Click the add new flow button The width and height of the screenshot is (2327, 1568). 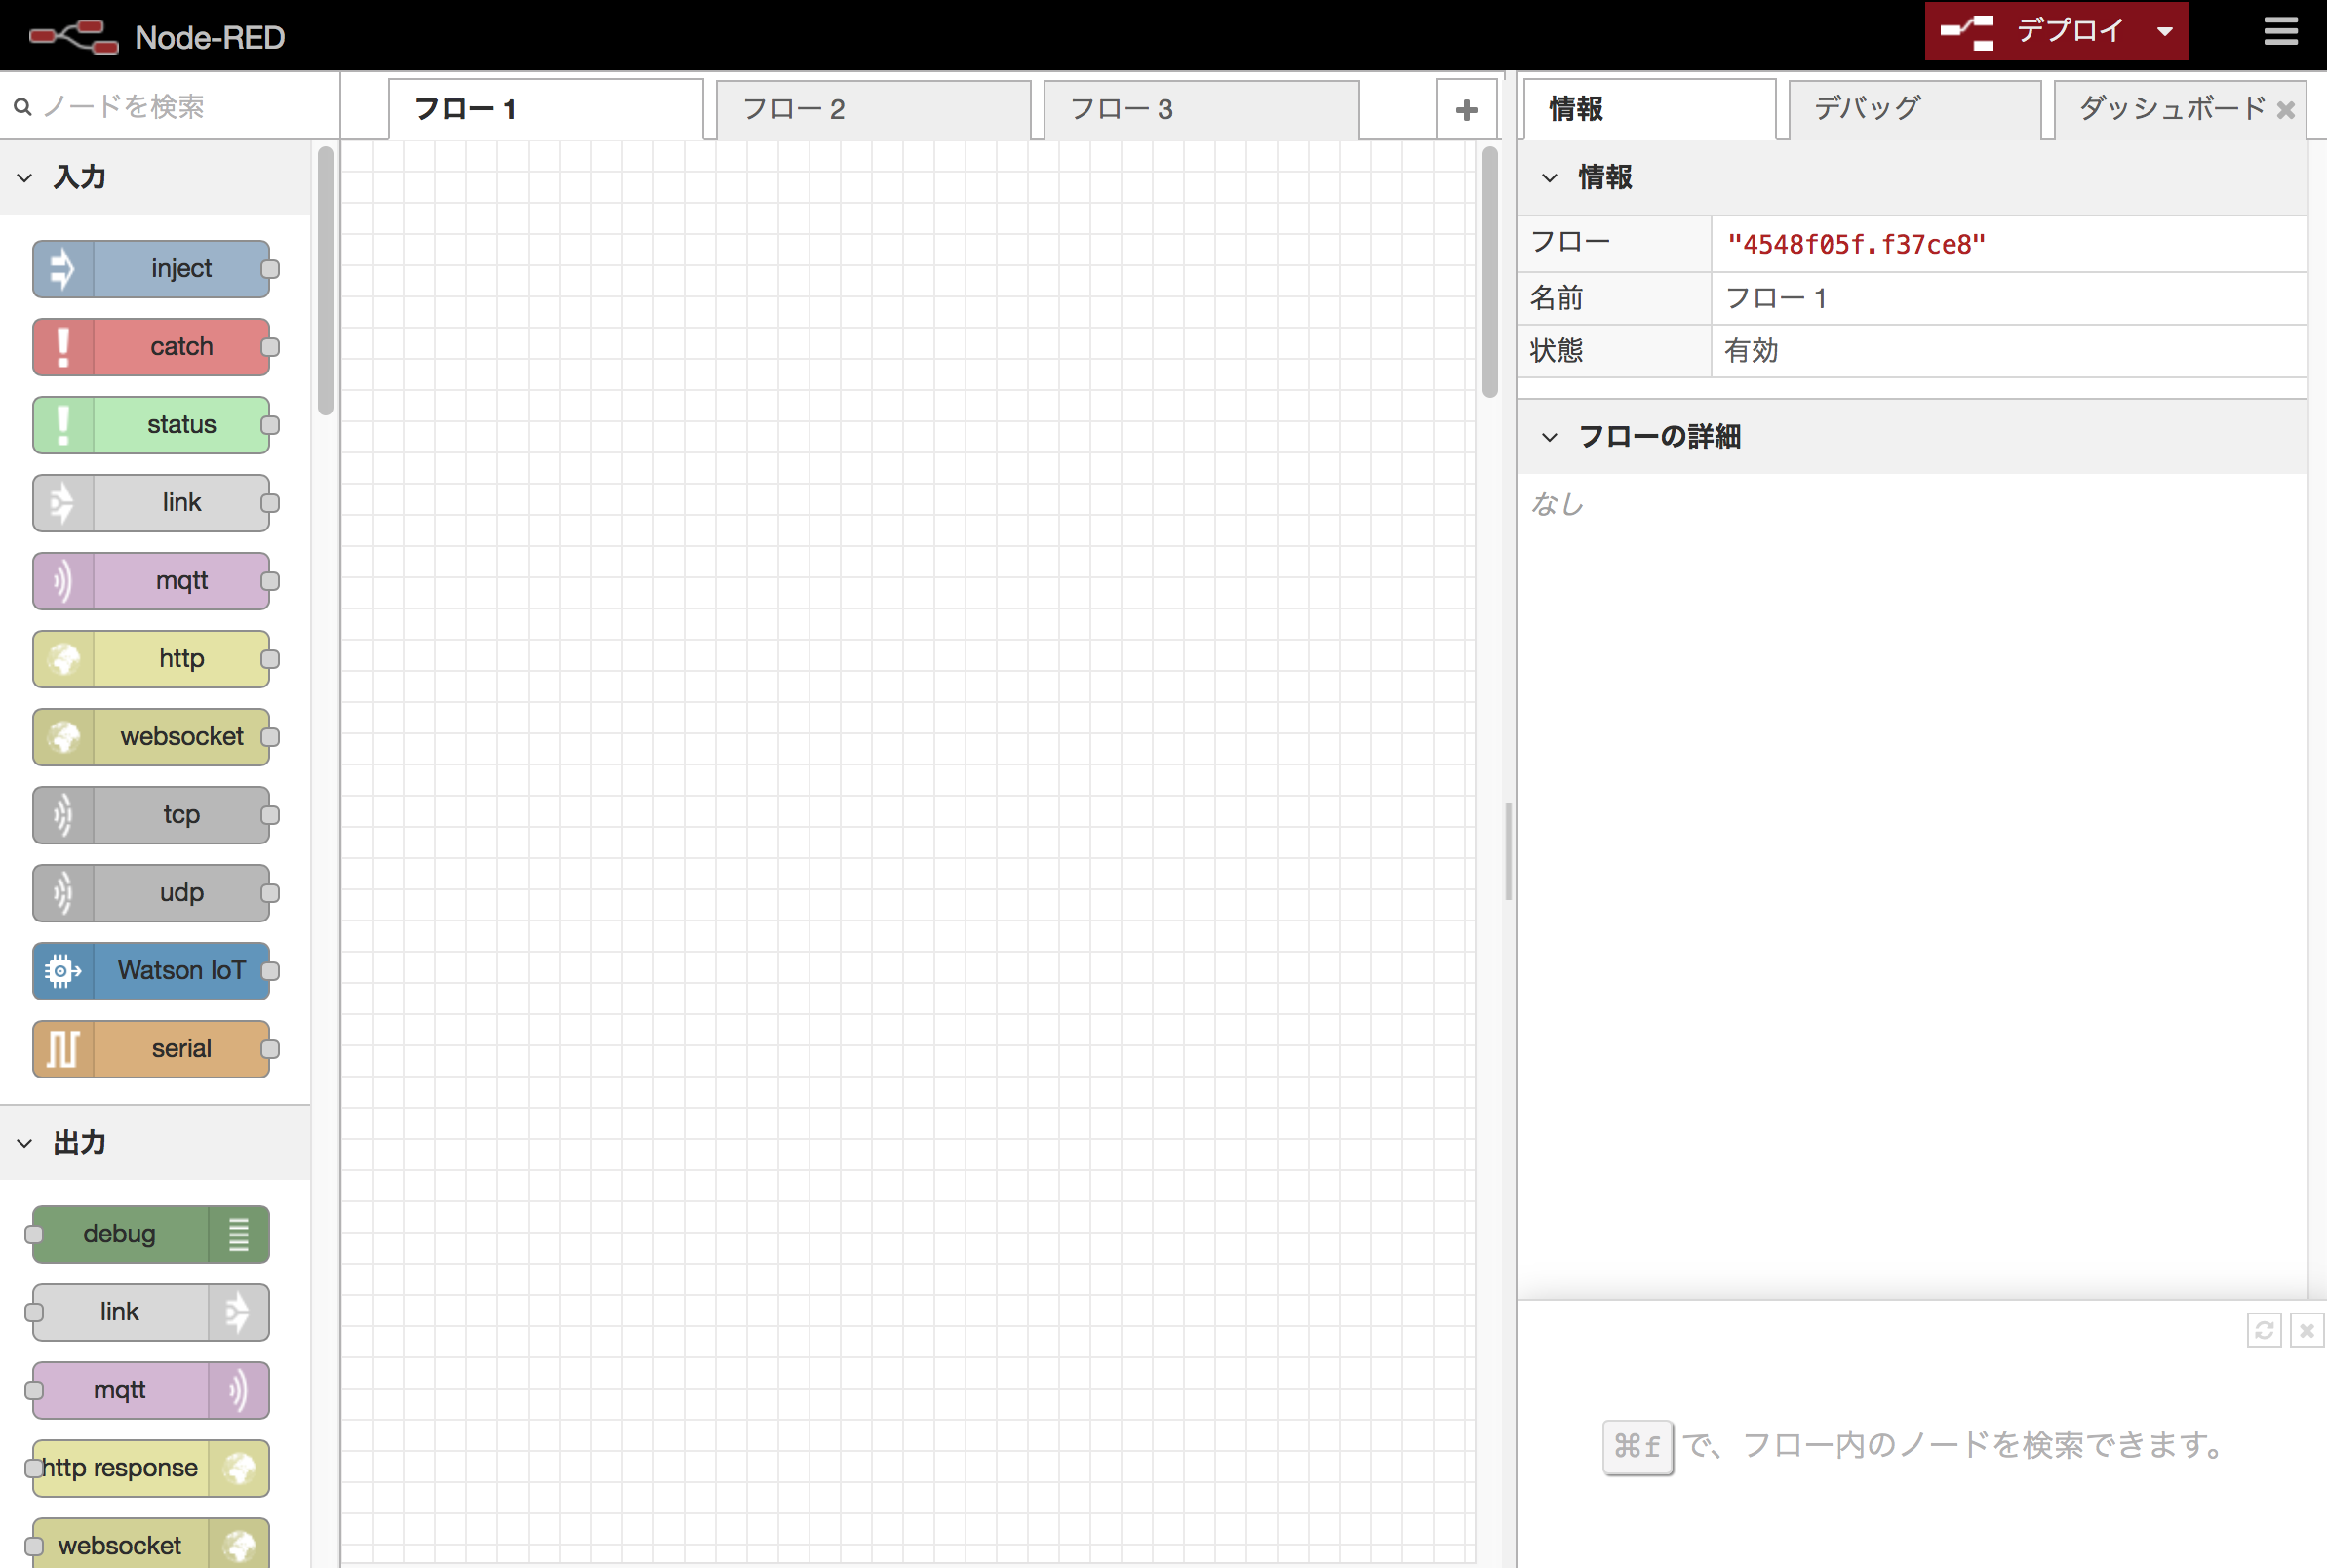point(1466,108)
